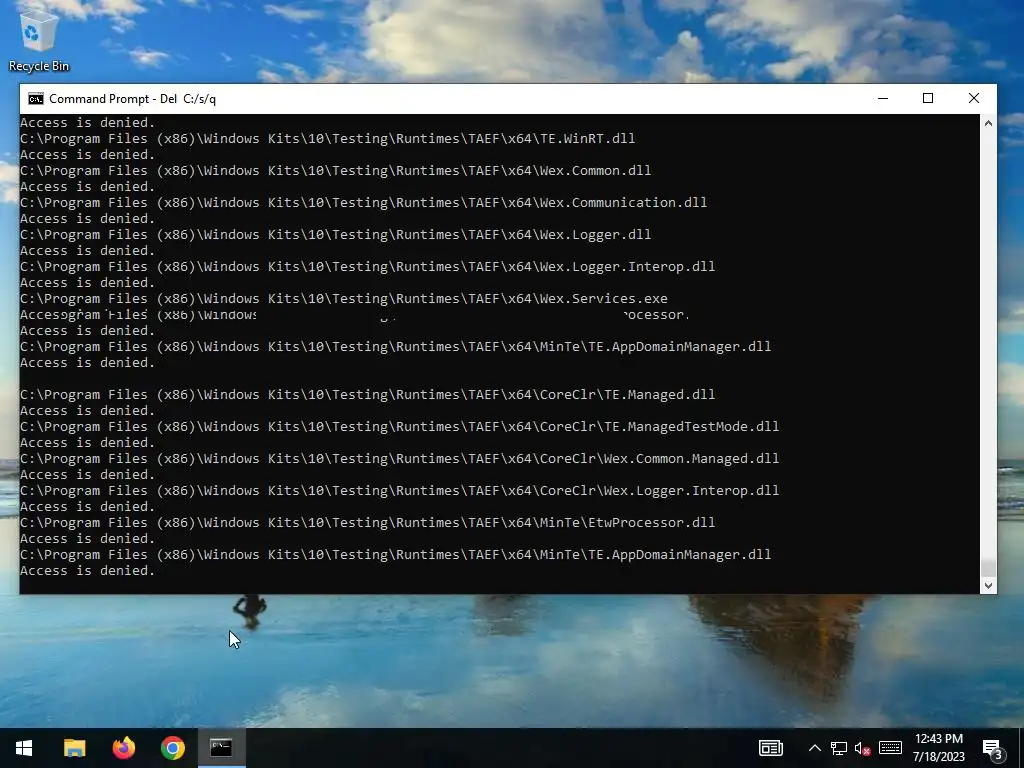Minimize the Command Prompt window
This screenshot has width=1024, height=768.
(883, 99)
